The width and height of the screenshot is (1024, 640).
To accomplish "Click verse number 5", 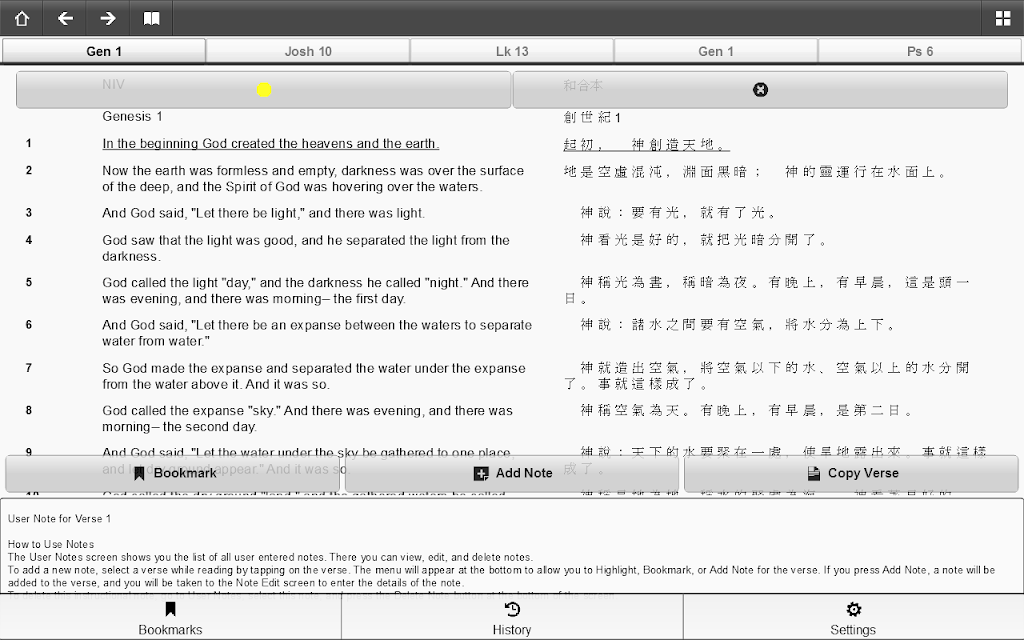I will tap(29, 283).
